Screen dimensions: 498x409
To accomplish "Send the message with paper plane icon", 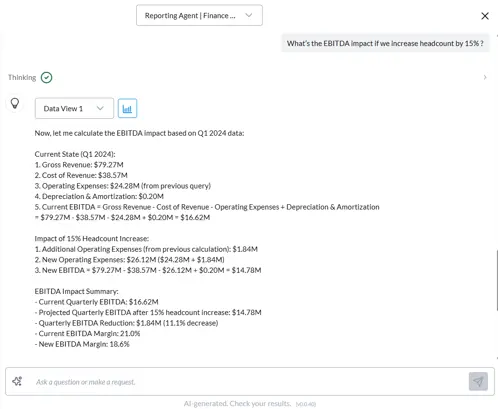I will click(478, 381).
